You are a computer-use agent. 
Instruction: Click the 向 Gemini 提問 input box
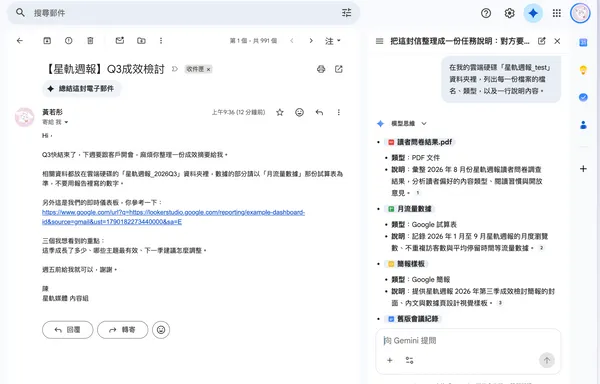pyautogui.click(x=468, y=341)
